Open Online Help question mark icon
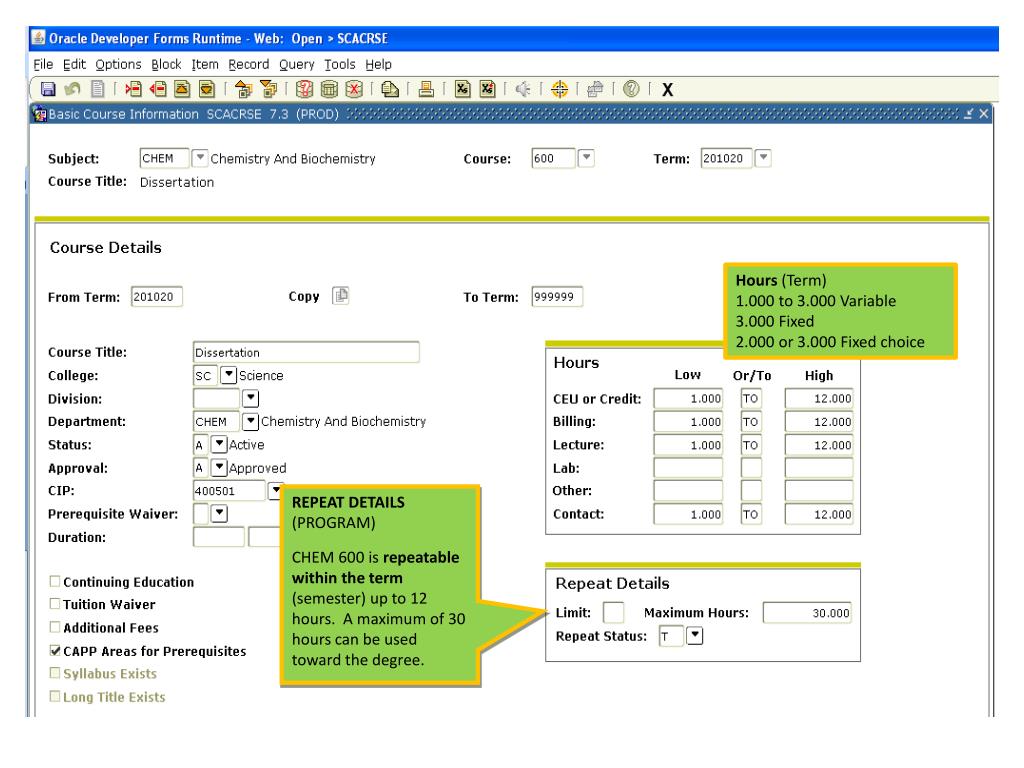 tap(631, 89)
